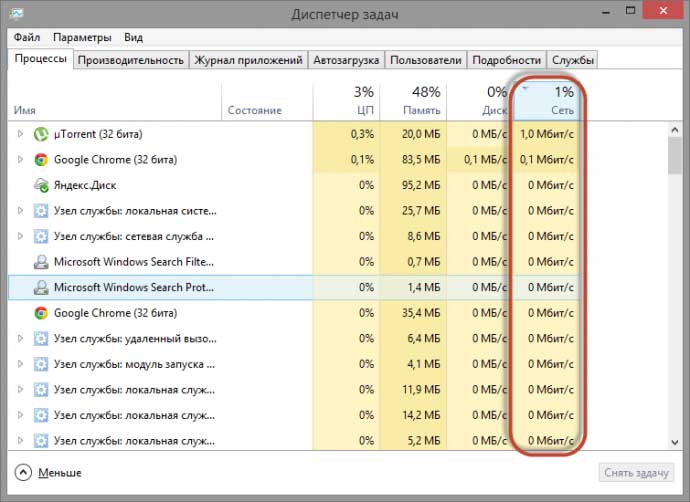This screenshot has height=502, width=690.
Task: Click the Task Manager icon in title bar
Action: point(16,14)
